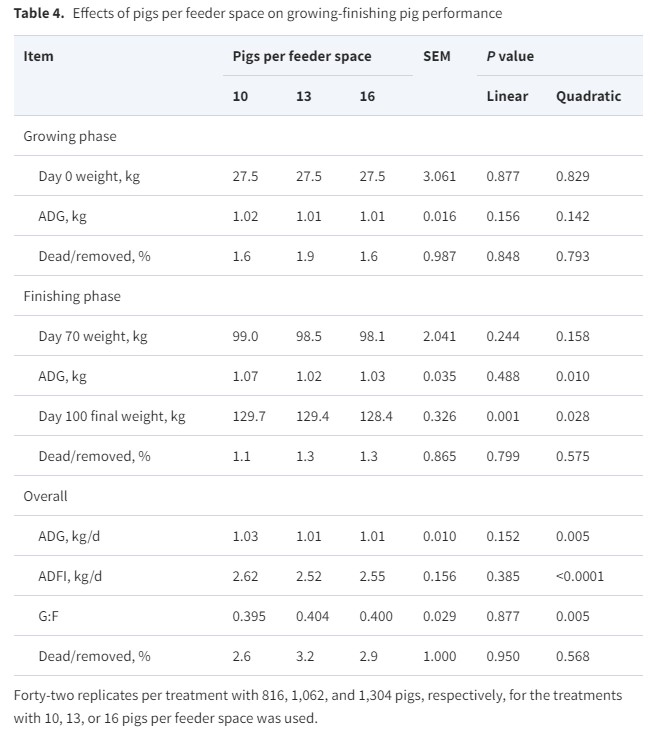
Task: Select the 129.7 final weight cell
Action: [x=249, y=416]
